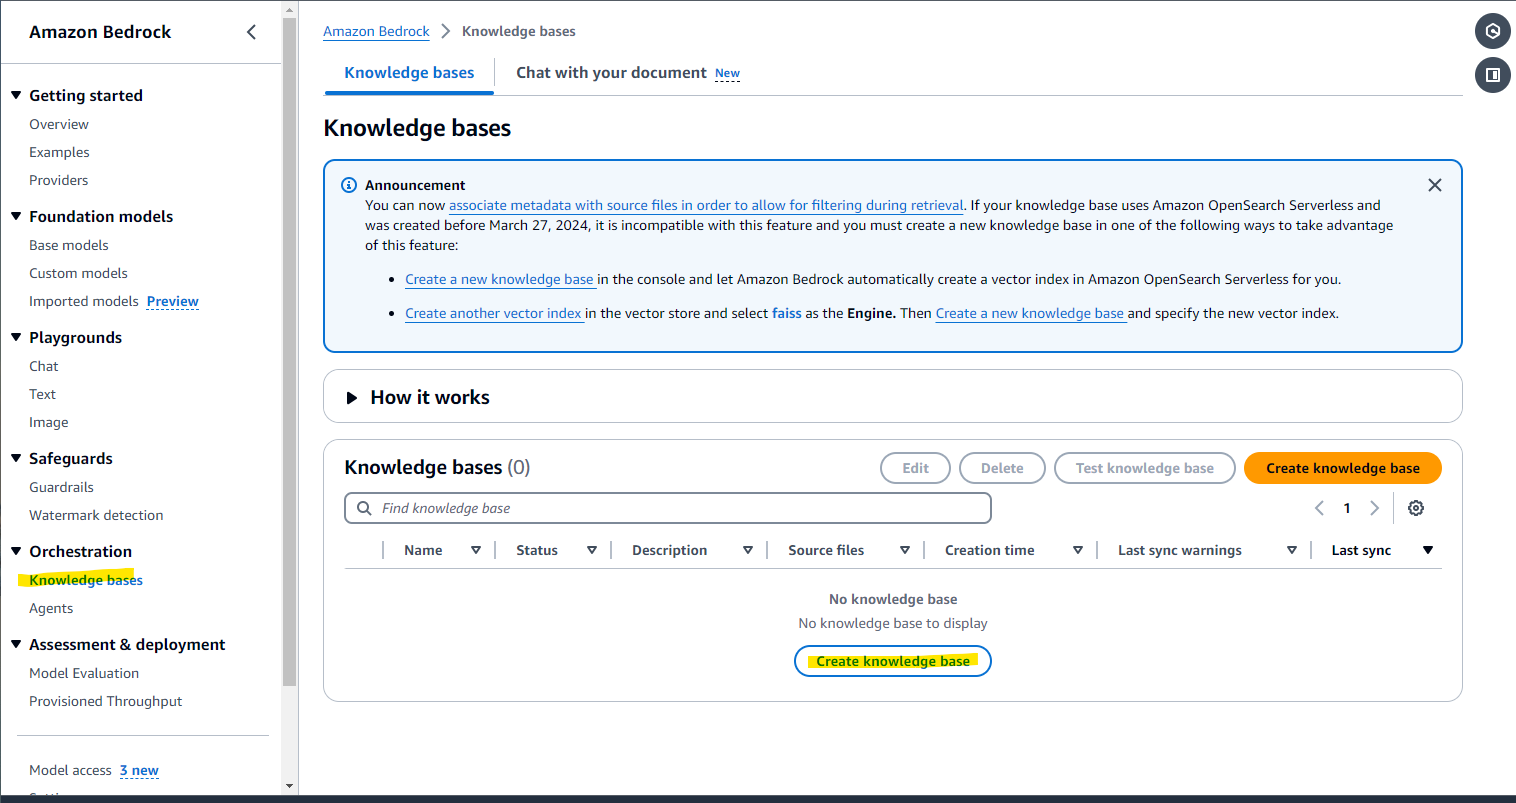
Task: Collapse the "Getting started" sidebar section
Action: click(16, 95)
